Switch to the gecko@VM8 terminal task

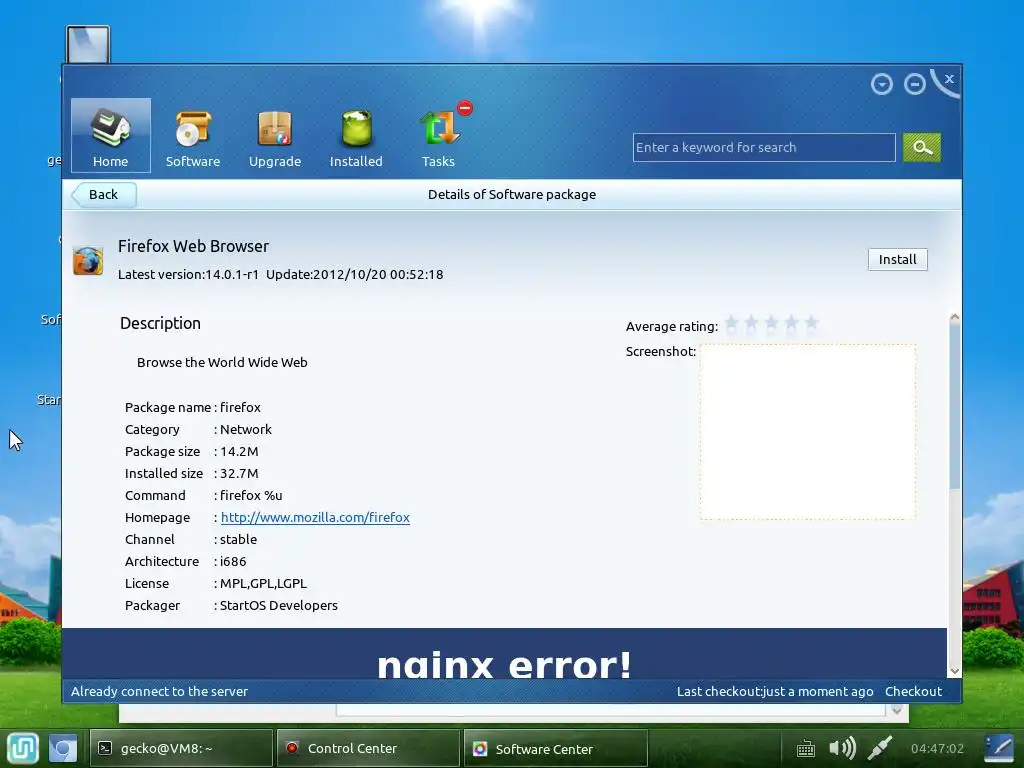tap(181, 748)
